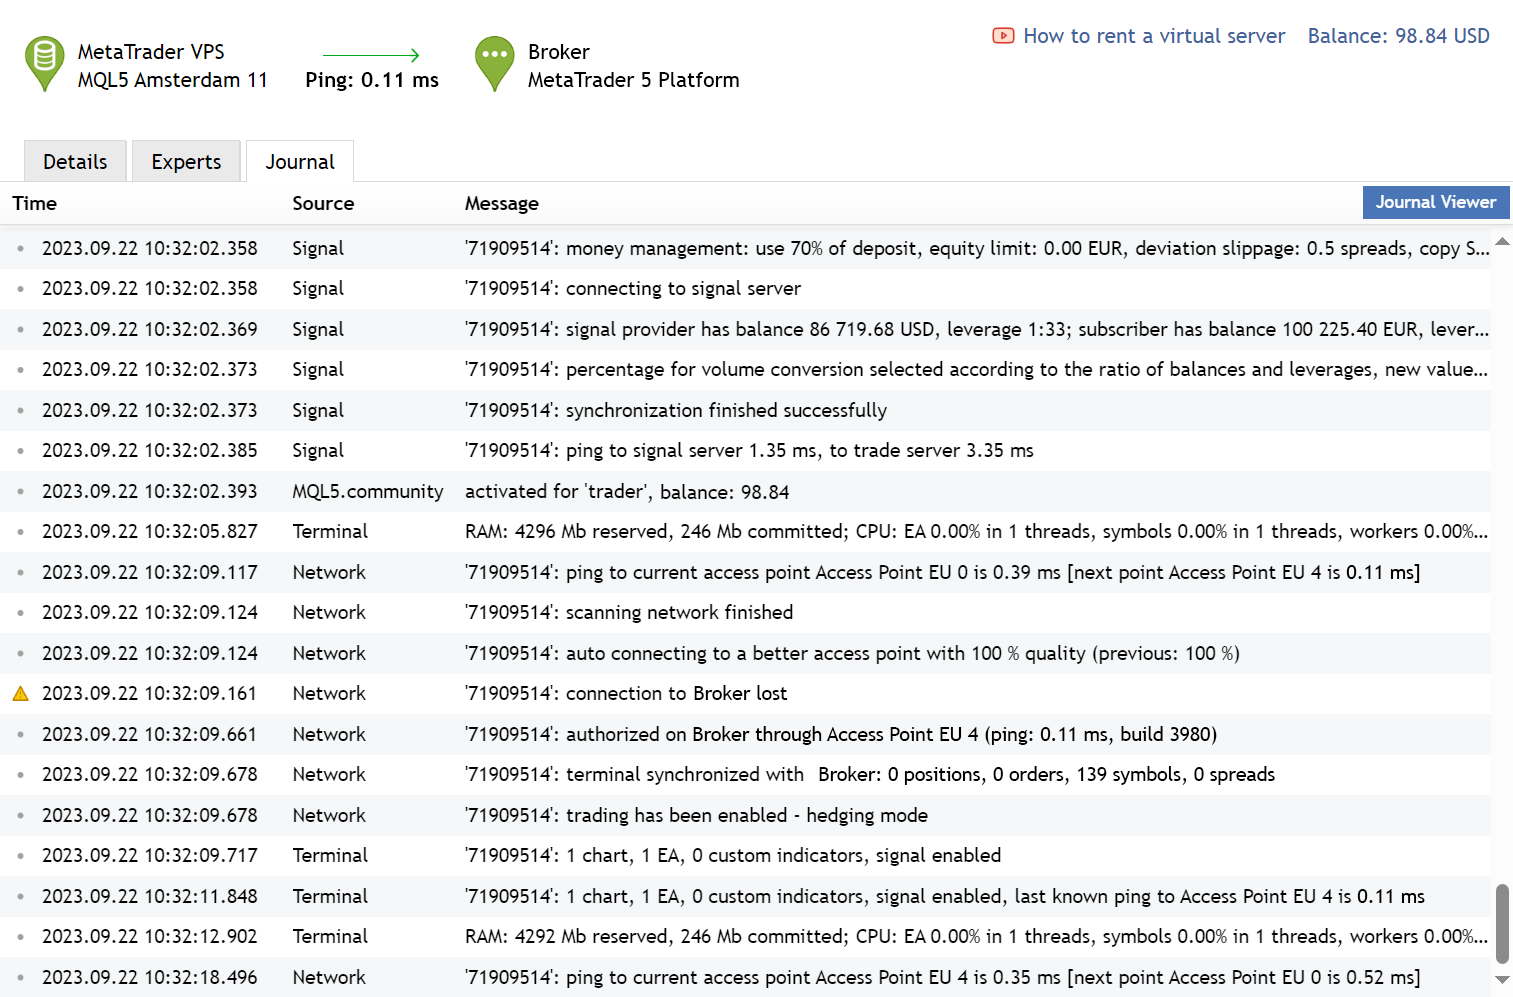This screenshot has width=1513, height=997.
Task: Open the Journal Viewer
Action: coord(1436,202)
